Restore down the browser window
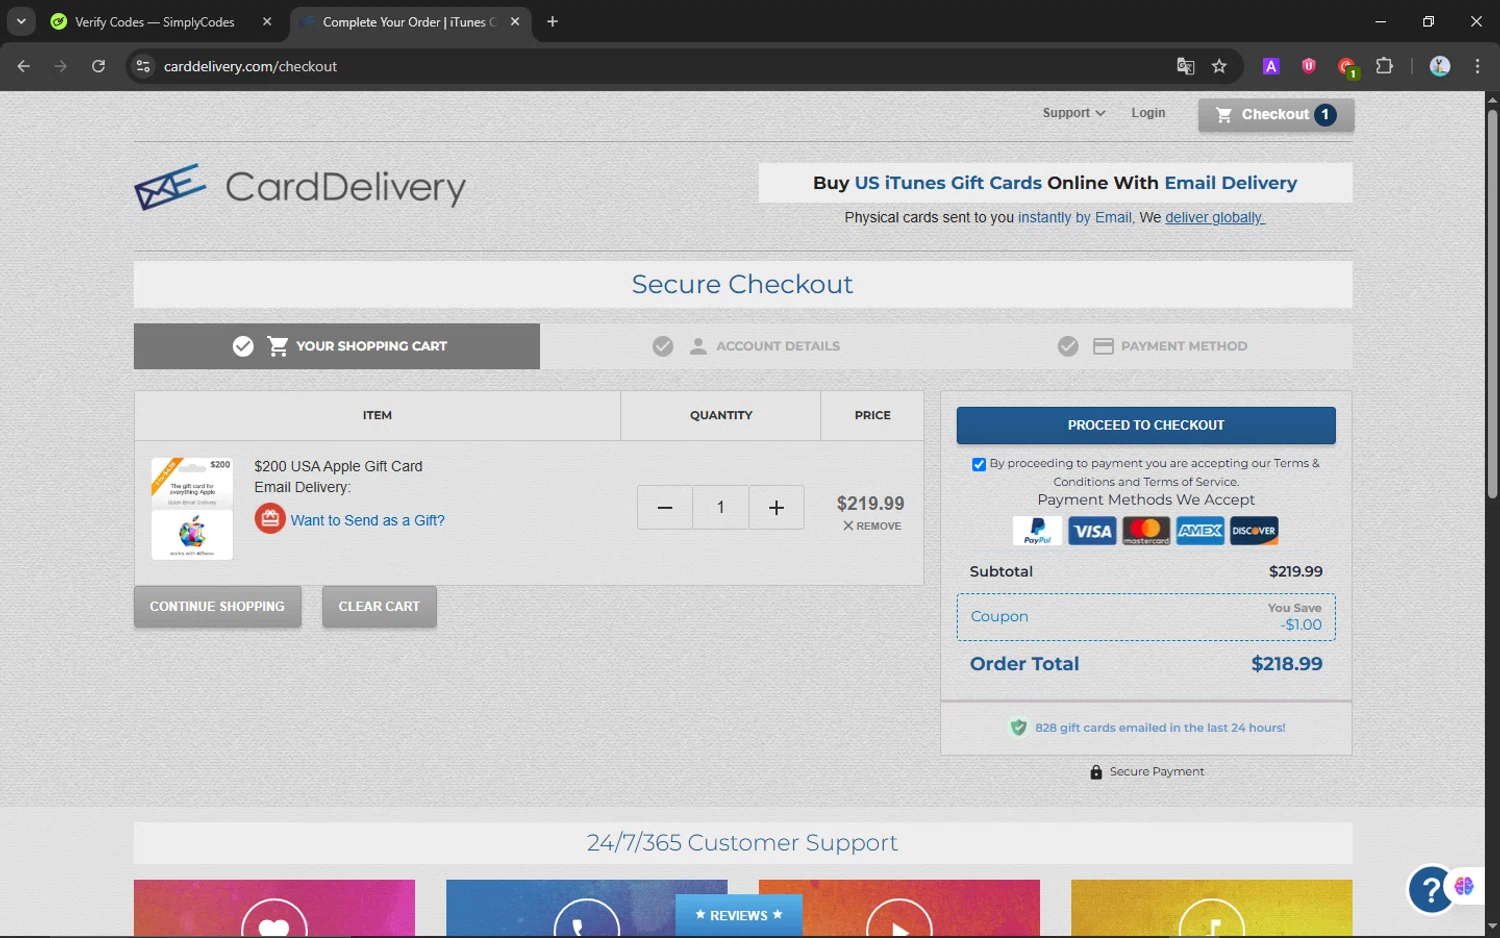This screenshot has width=1500, height=938. click(1428, 21)
